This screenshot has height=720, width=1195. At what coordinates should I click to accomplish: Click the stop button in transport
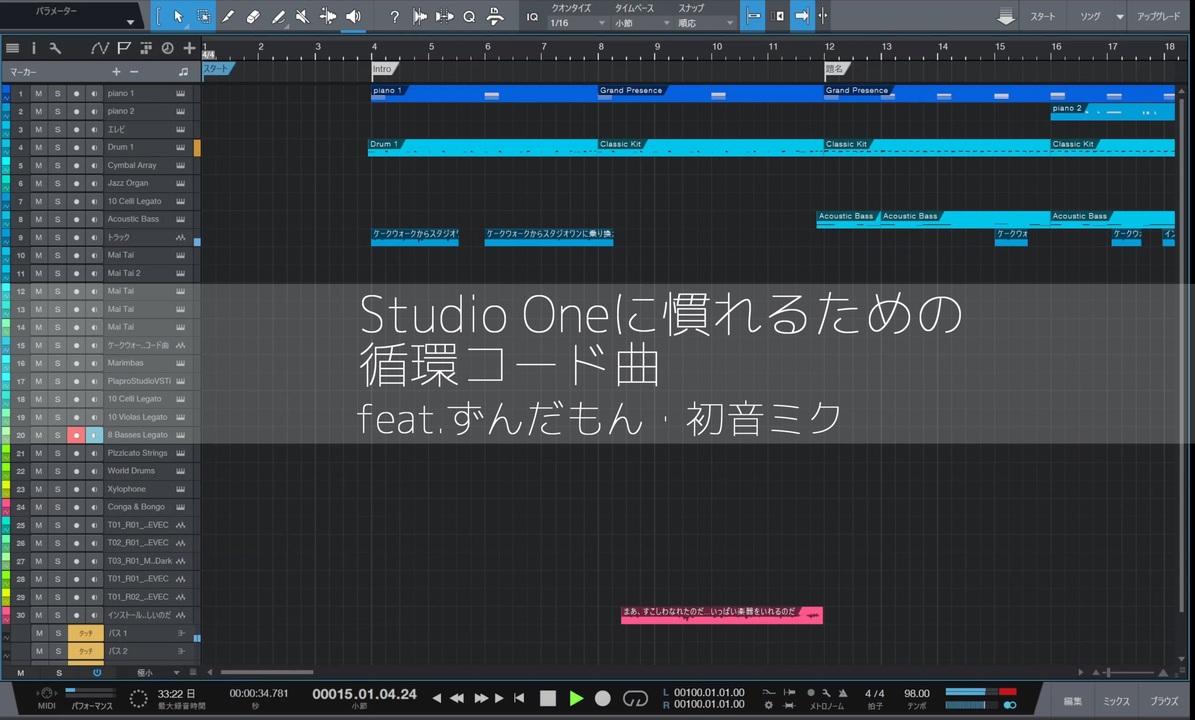547,698
